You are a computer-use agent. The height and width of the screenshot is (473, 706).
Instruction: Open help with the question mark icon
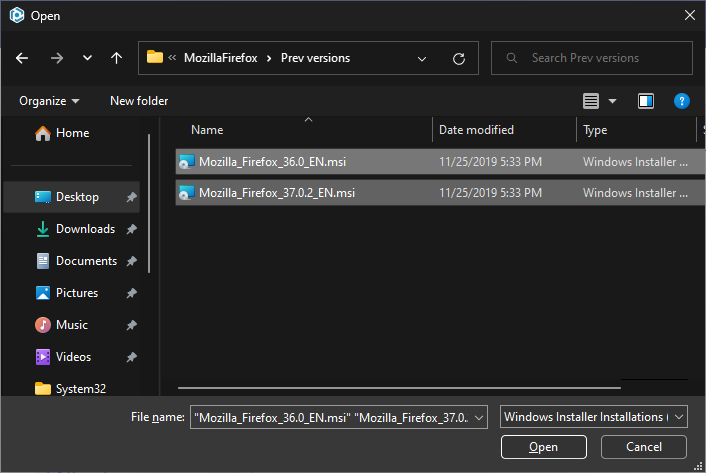682,101
